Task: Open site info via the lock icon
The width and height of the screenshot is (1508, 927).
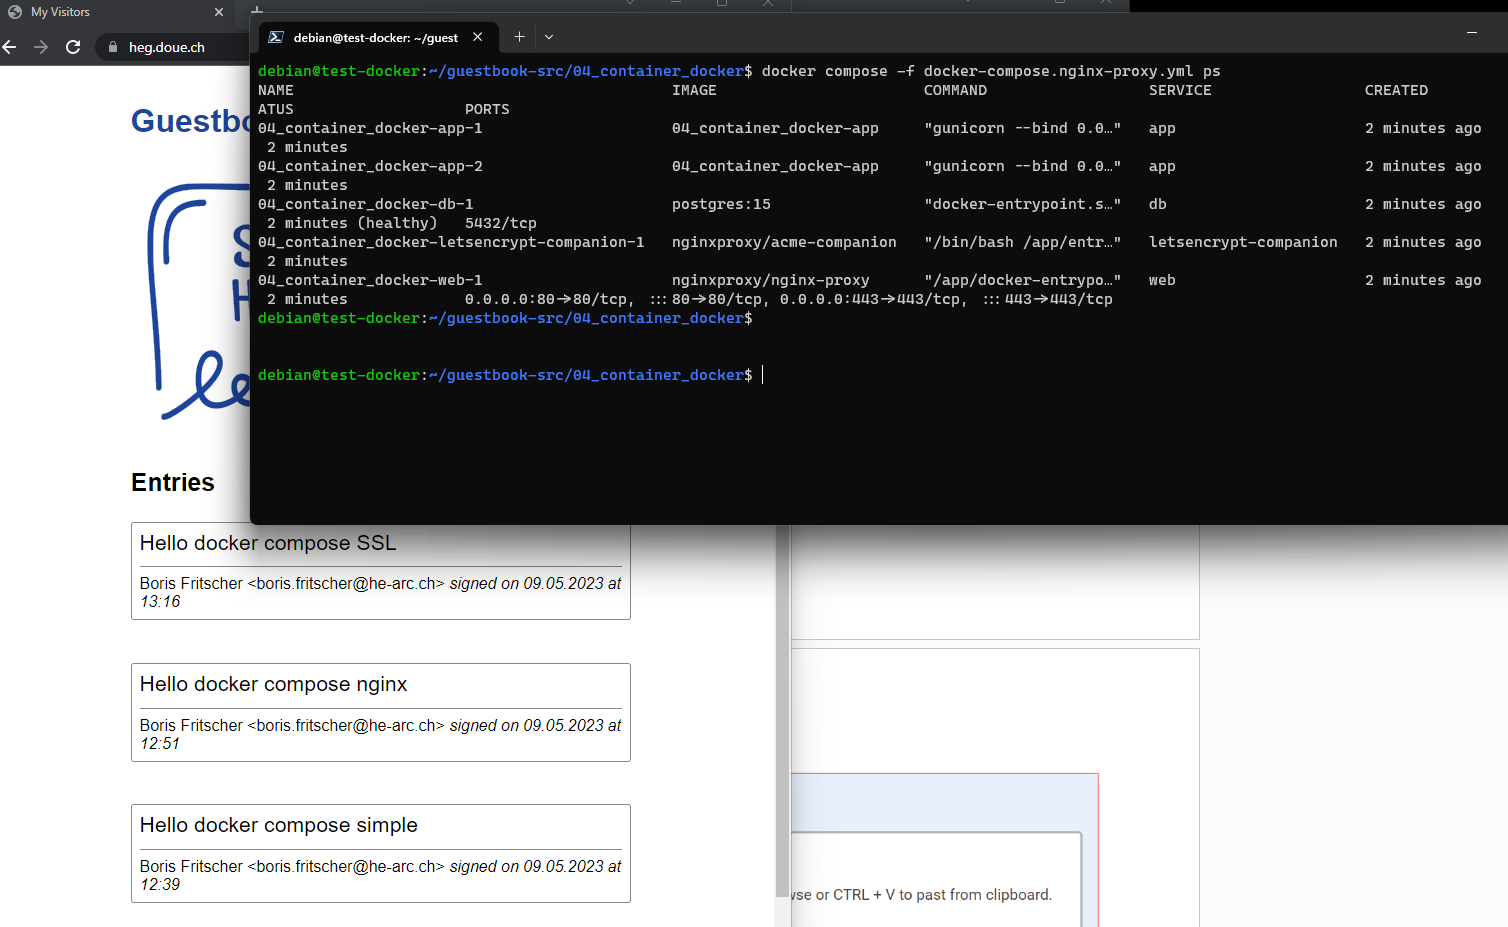Action: pos(113,47)
